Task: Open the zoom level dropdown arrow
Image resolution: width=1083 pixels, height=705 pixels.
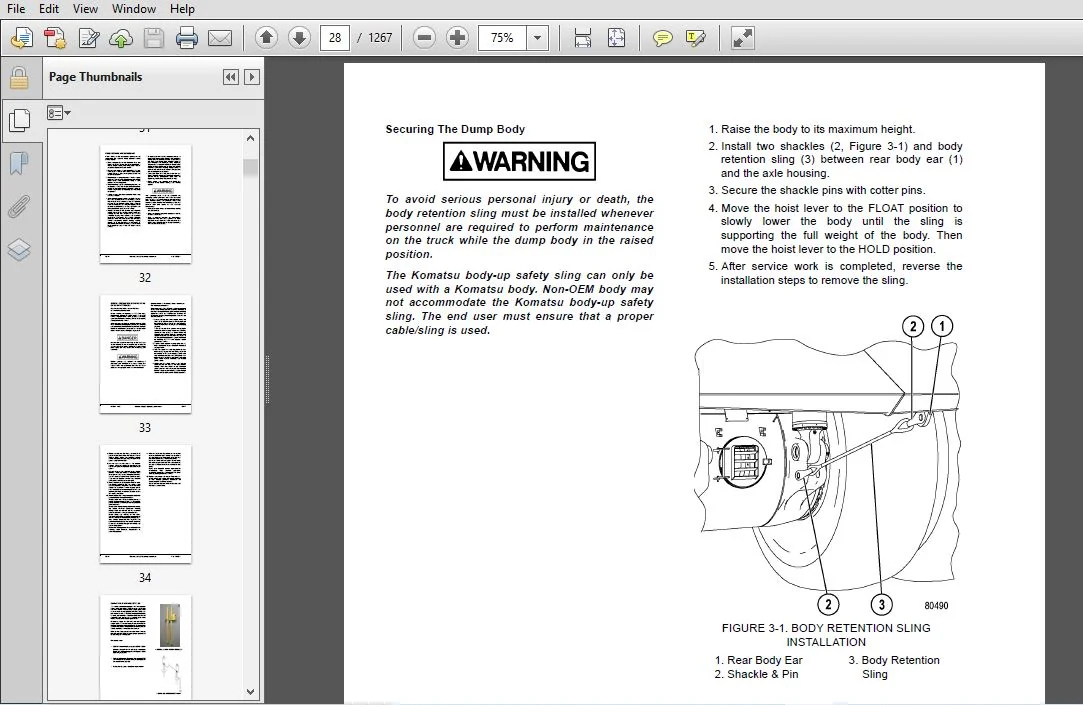Action: coord(537,38)
